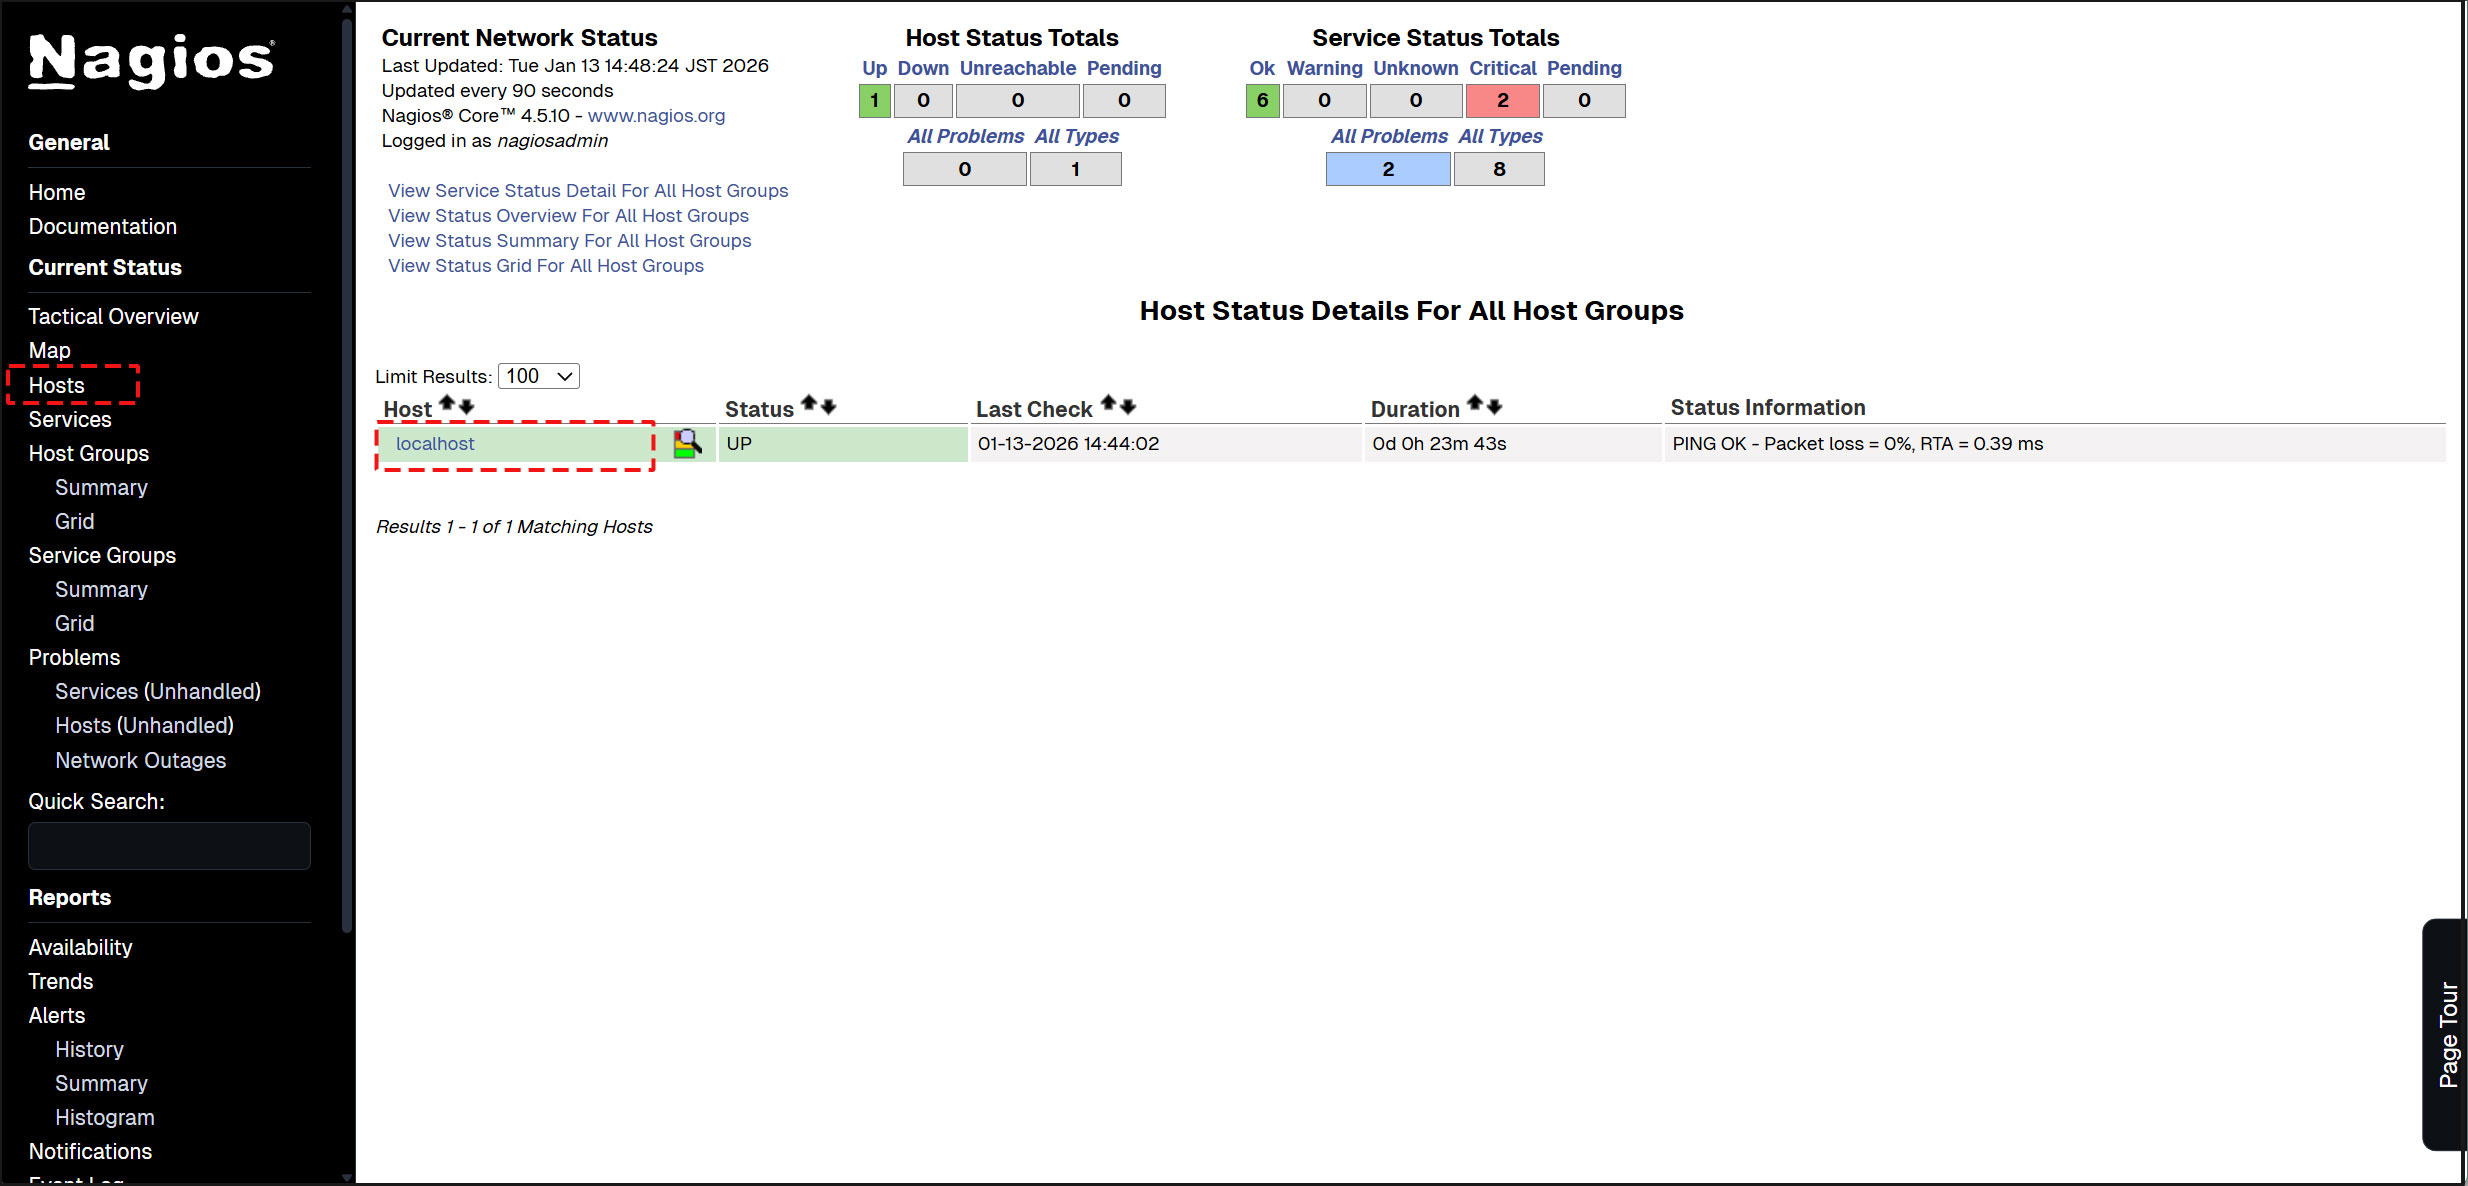
Task: Open the localhost host link
Action: click(x=435, y=443)
